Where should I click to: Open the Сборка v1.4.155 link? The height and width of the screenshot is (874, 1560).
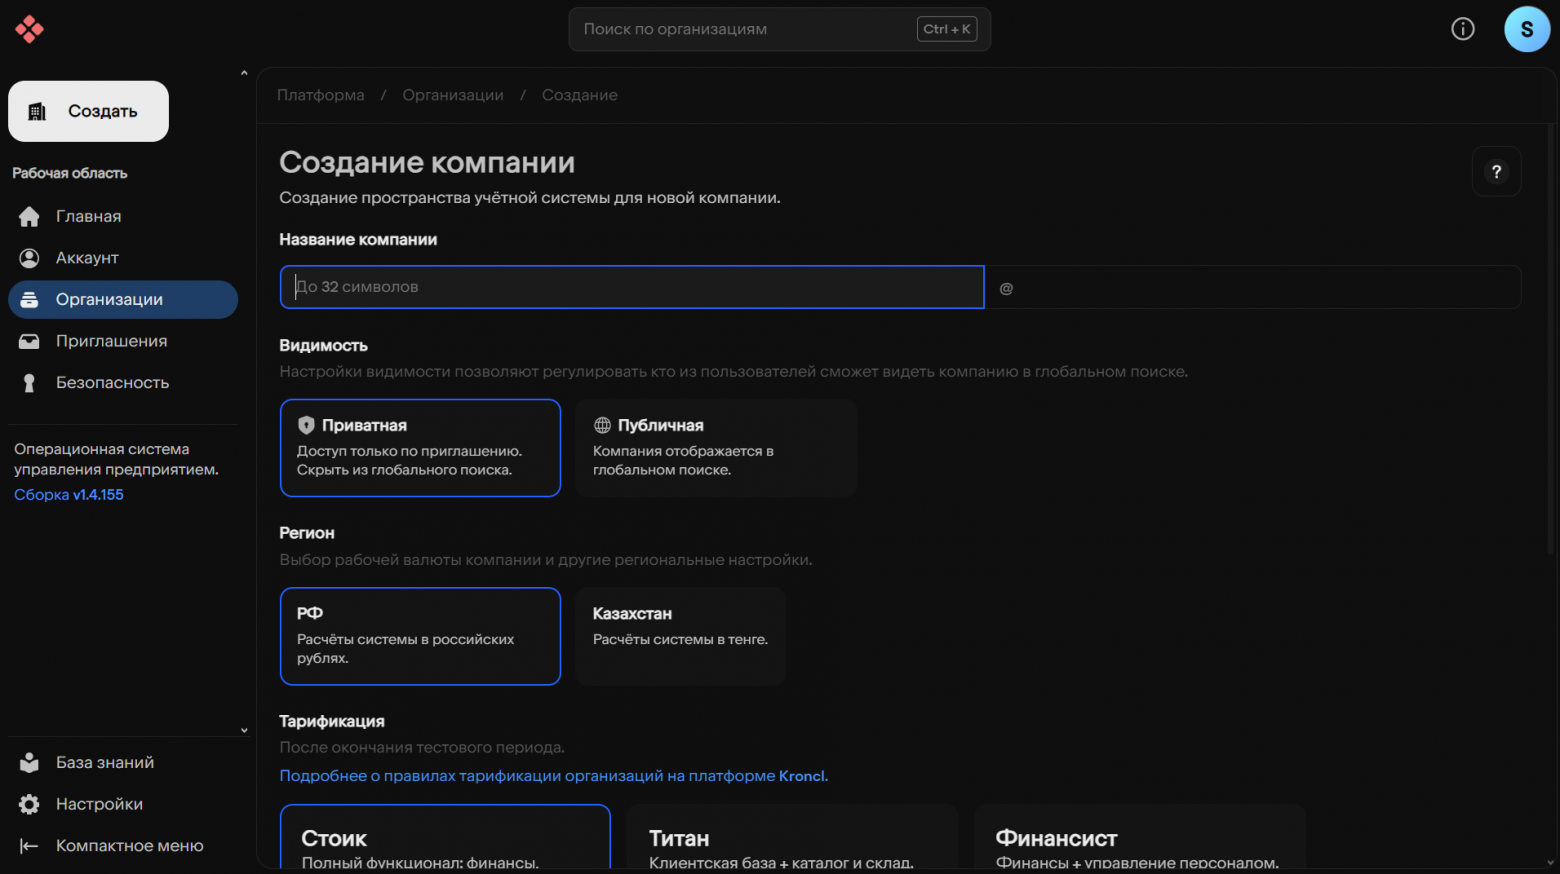69,495
